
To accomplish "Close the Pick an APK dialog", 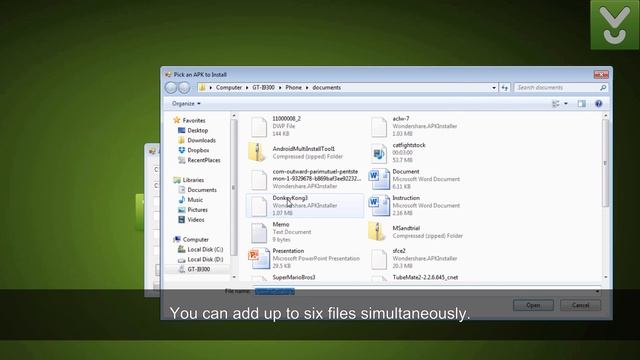I will (x=601, y=75).
